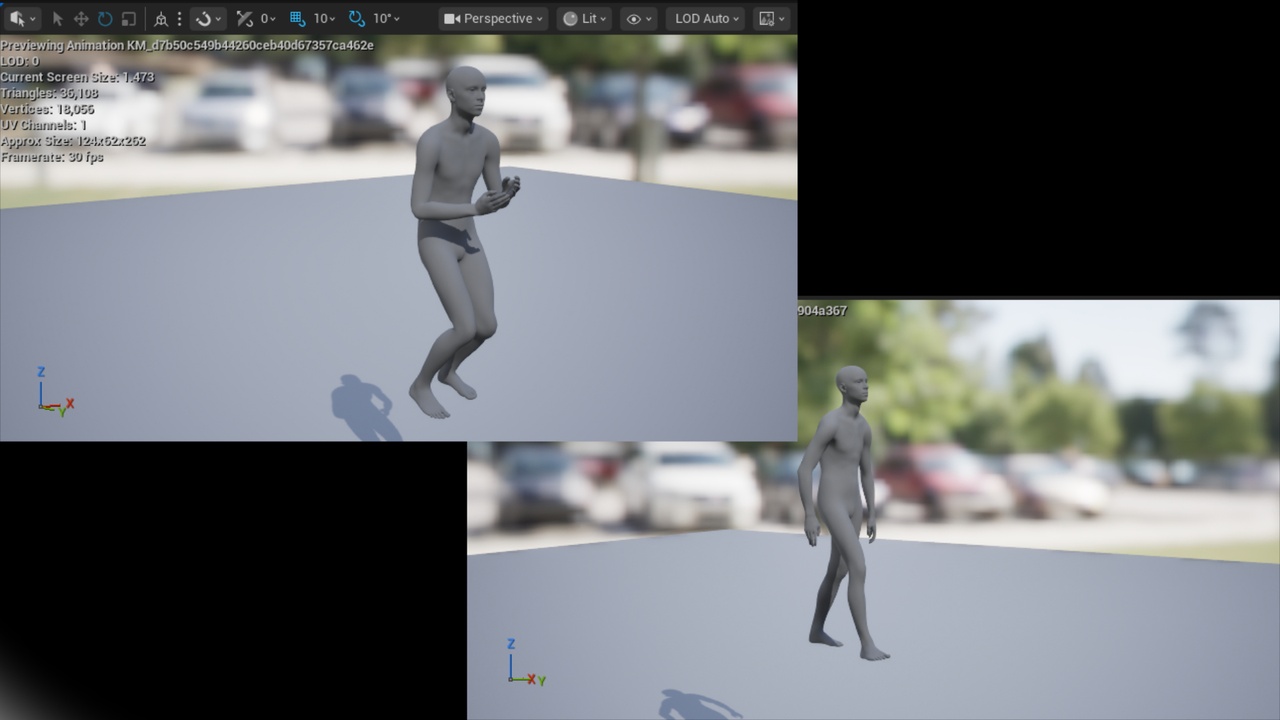Activate the Scale tool
The image size is (1280, 720).
129,18
